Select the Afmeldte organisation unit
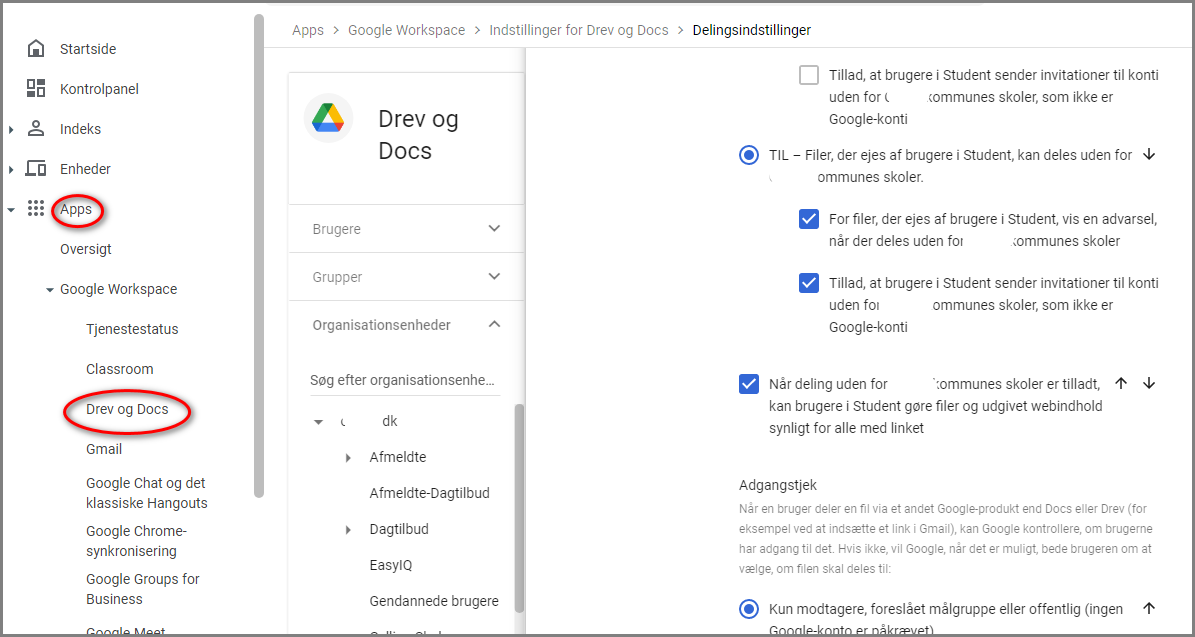The width and height of the screenshot is (1195, 637). coord(398,458)
